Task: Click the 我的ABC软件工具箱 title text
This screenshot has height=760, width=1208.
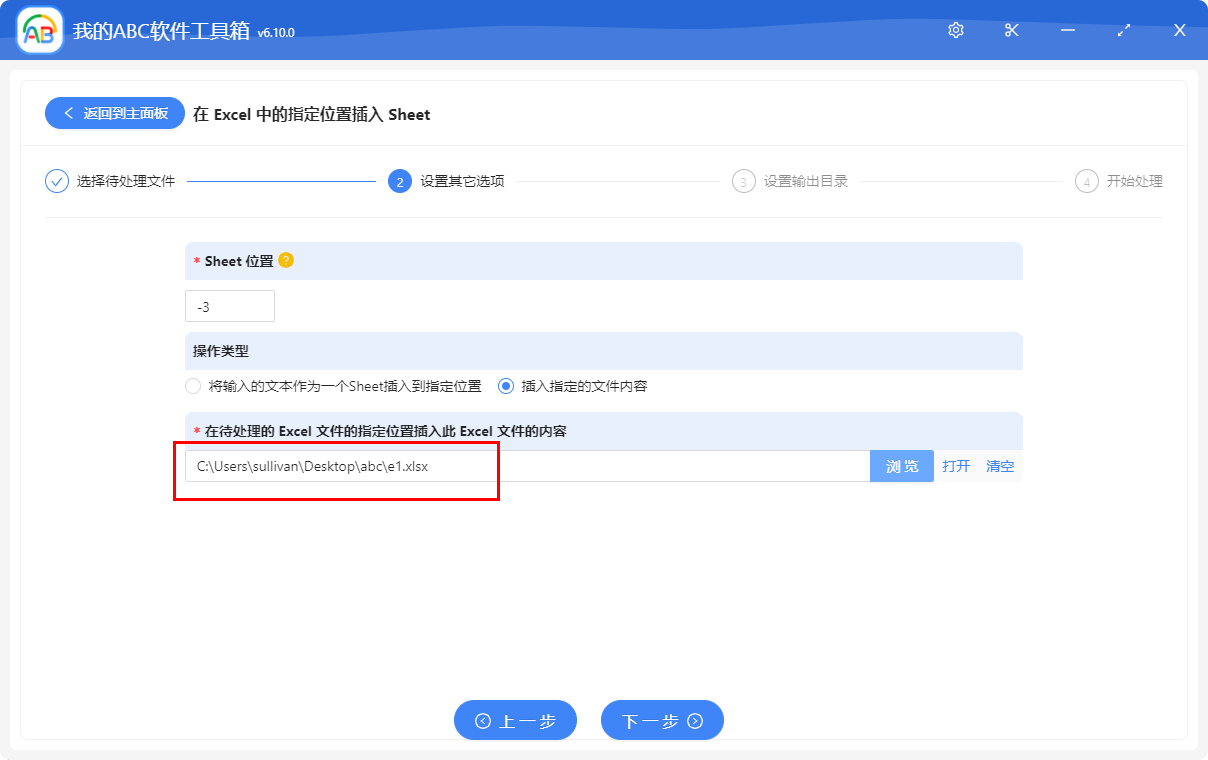Action: [161, 31]
